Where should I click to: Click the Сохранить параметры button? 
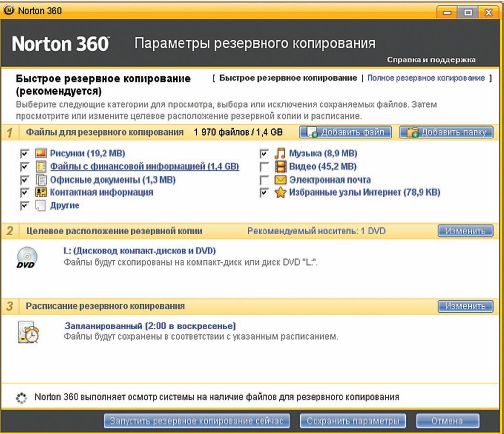(x=353, y=421)
